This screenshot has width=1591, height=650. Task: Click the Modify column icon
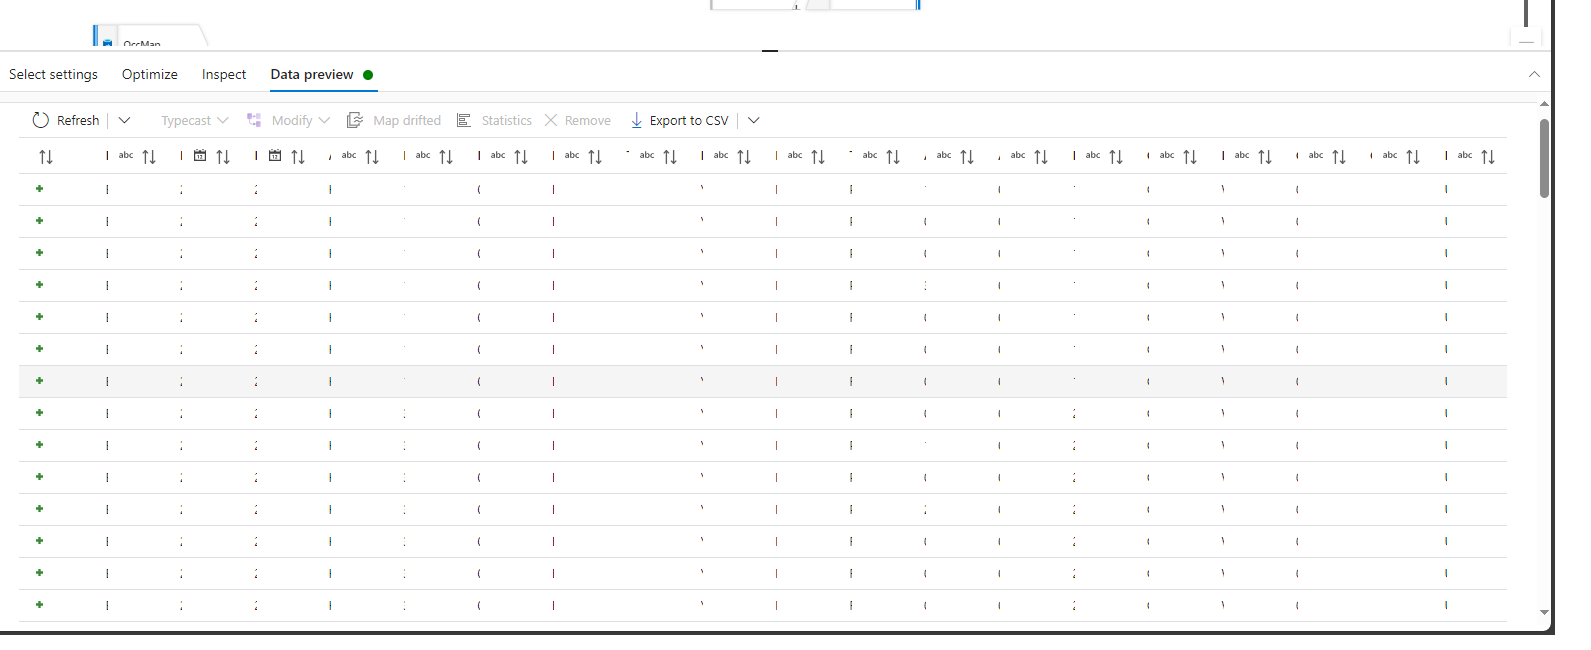coord(254,120)
